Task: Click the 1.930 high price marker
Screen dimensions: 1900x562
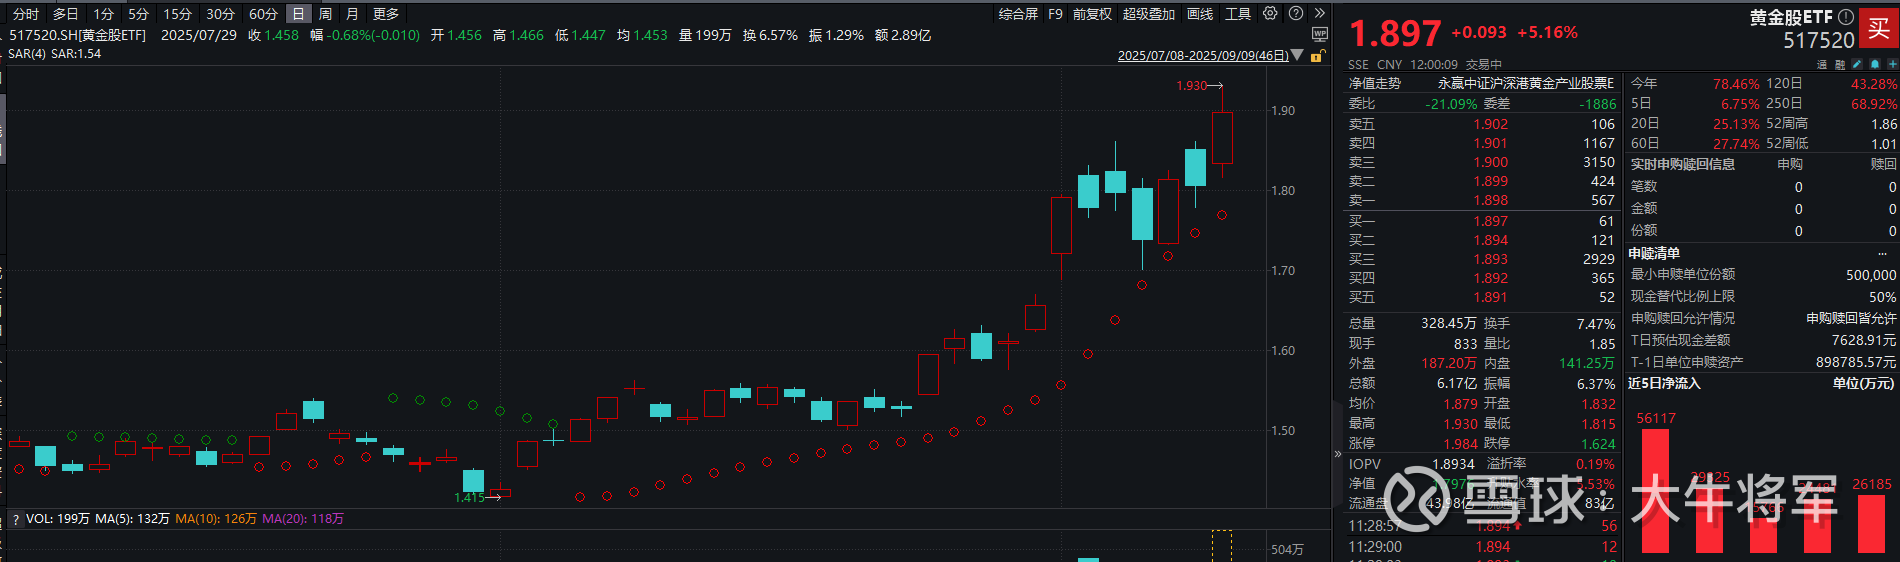Action: pyautogui.click(x=1191, y=86)
